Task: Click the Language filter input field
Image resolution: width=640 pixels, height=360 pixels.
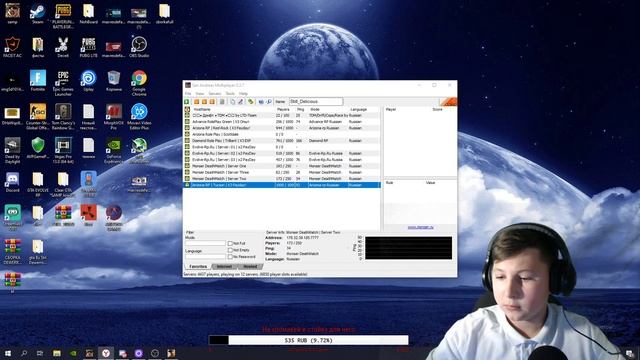Action: coord(205,257)
